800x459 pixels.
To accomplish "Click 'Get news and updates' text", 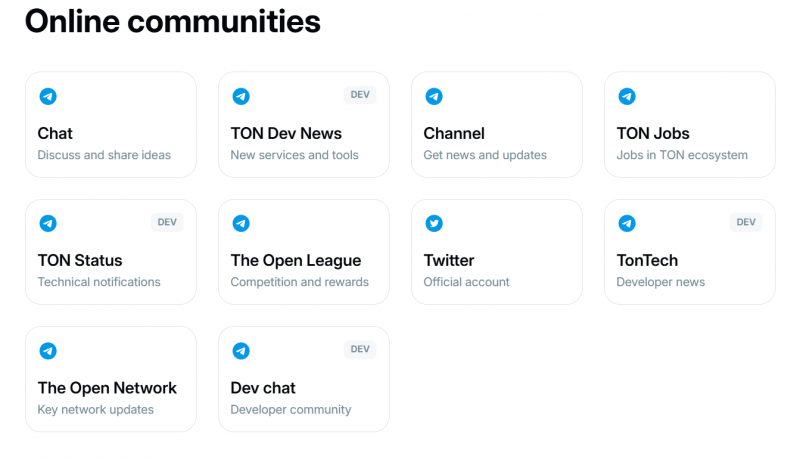I will pos(485,155).
